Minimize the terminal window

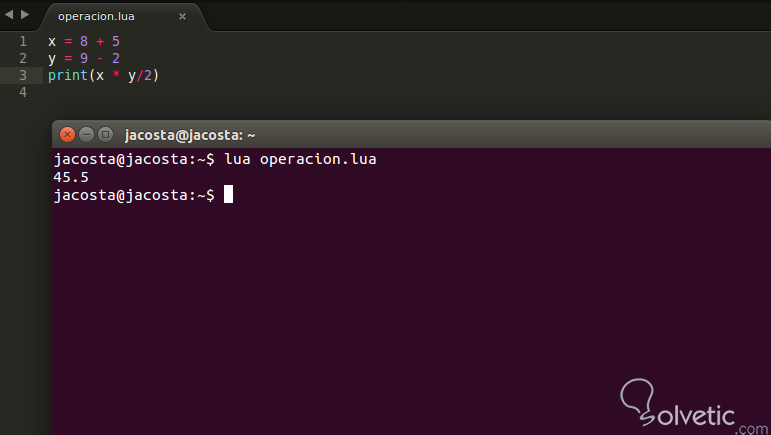[86, 134]
